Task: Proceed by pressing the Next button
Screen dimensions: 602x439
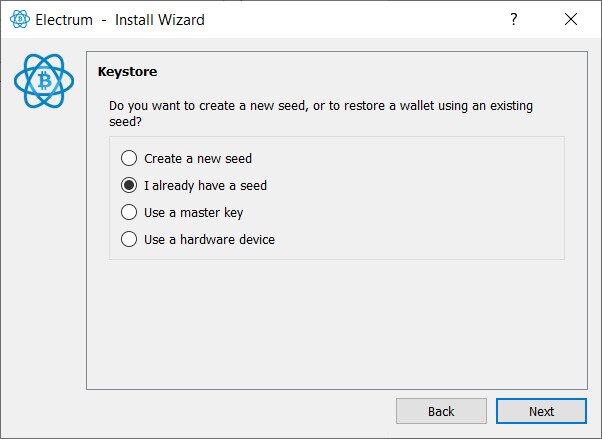Action: coord(541,411)
